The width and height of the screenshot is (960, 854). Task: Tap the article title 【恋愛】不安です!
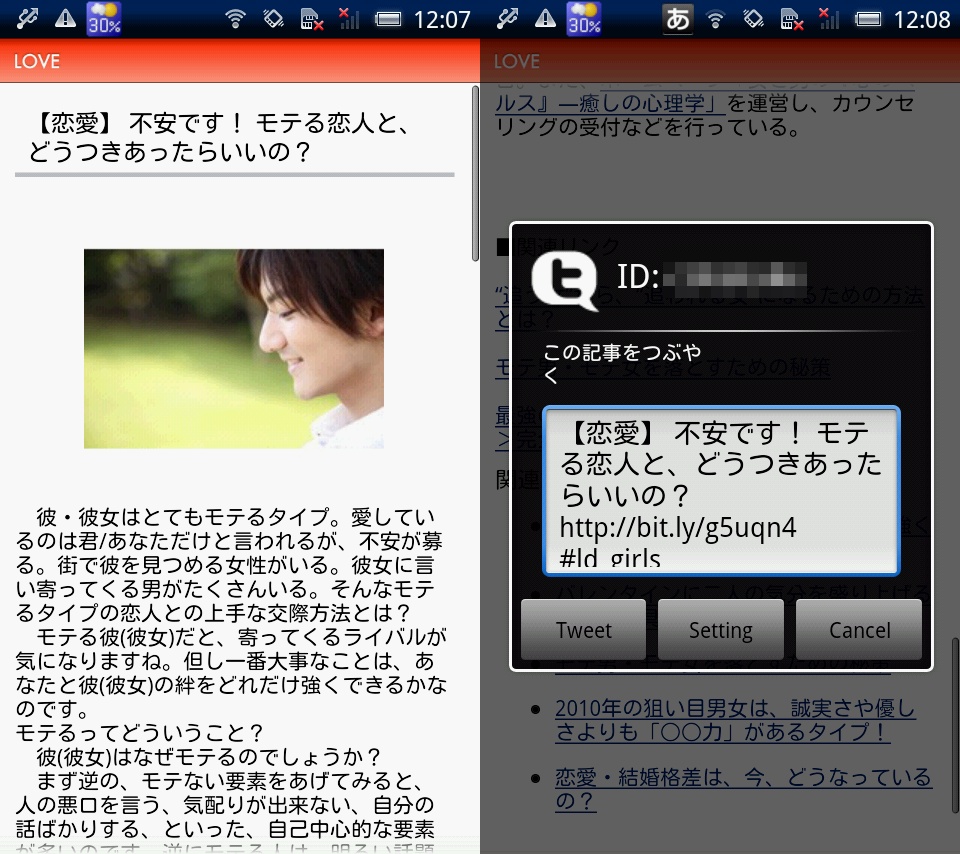220,137
